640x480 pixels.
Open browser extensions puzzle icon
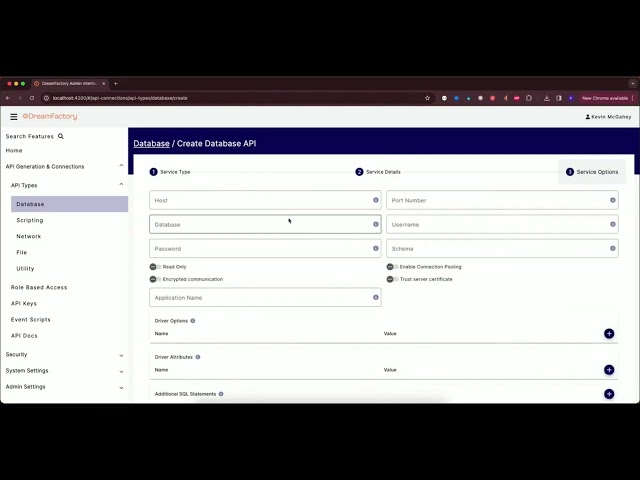pyautogui.click(x=529, y=98)
